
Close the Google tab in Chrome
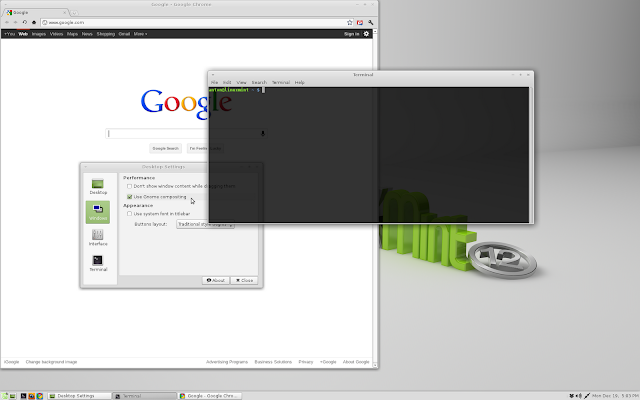point(64,13)
